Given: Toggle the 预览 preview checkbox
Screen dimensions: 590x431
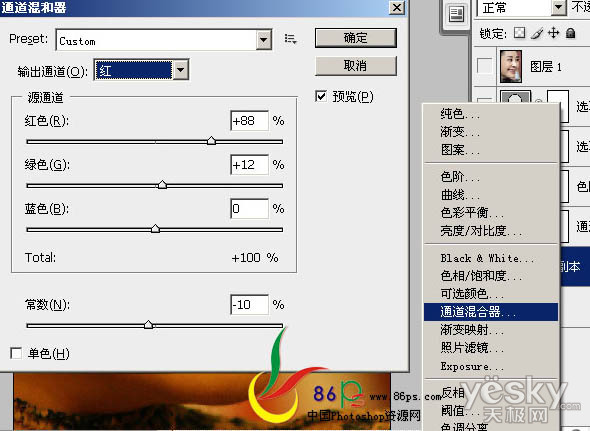Looking at the screenshot, I should 321,96.
